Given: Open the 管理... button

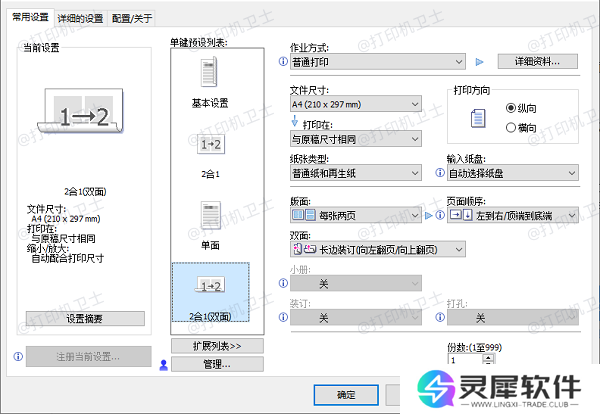Looking at the screenshot, I should (217, 365).
